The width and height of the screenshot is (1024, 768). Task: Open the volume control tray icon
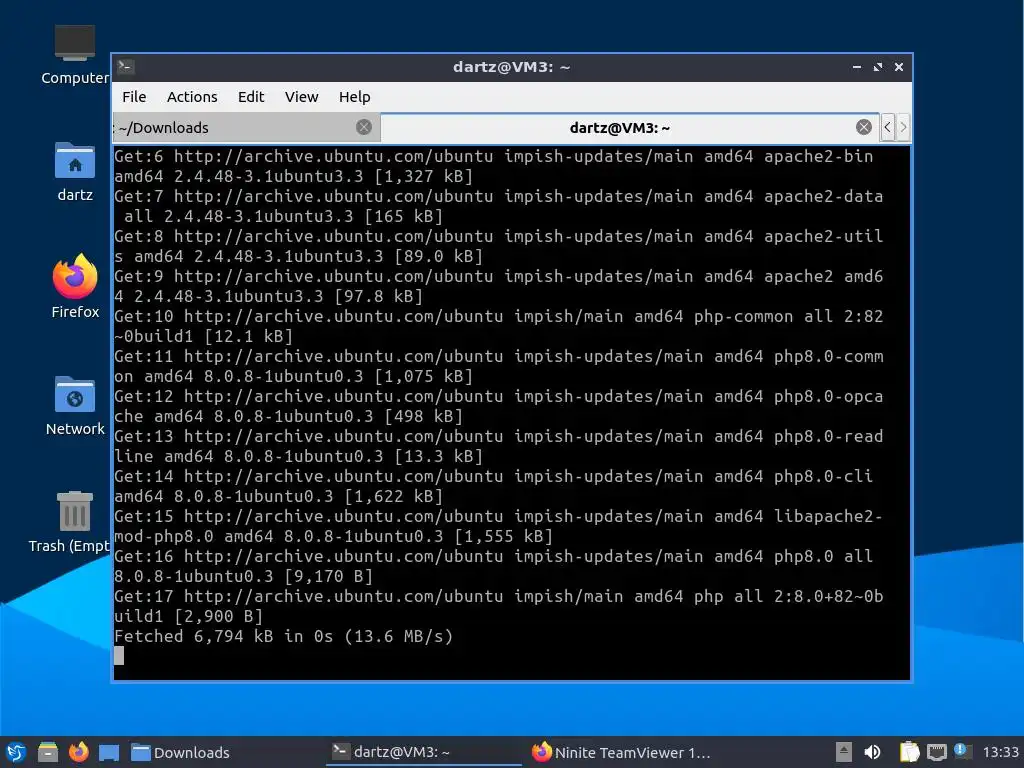(872, 752)
